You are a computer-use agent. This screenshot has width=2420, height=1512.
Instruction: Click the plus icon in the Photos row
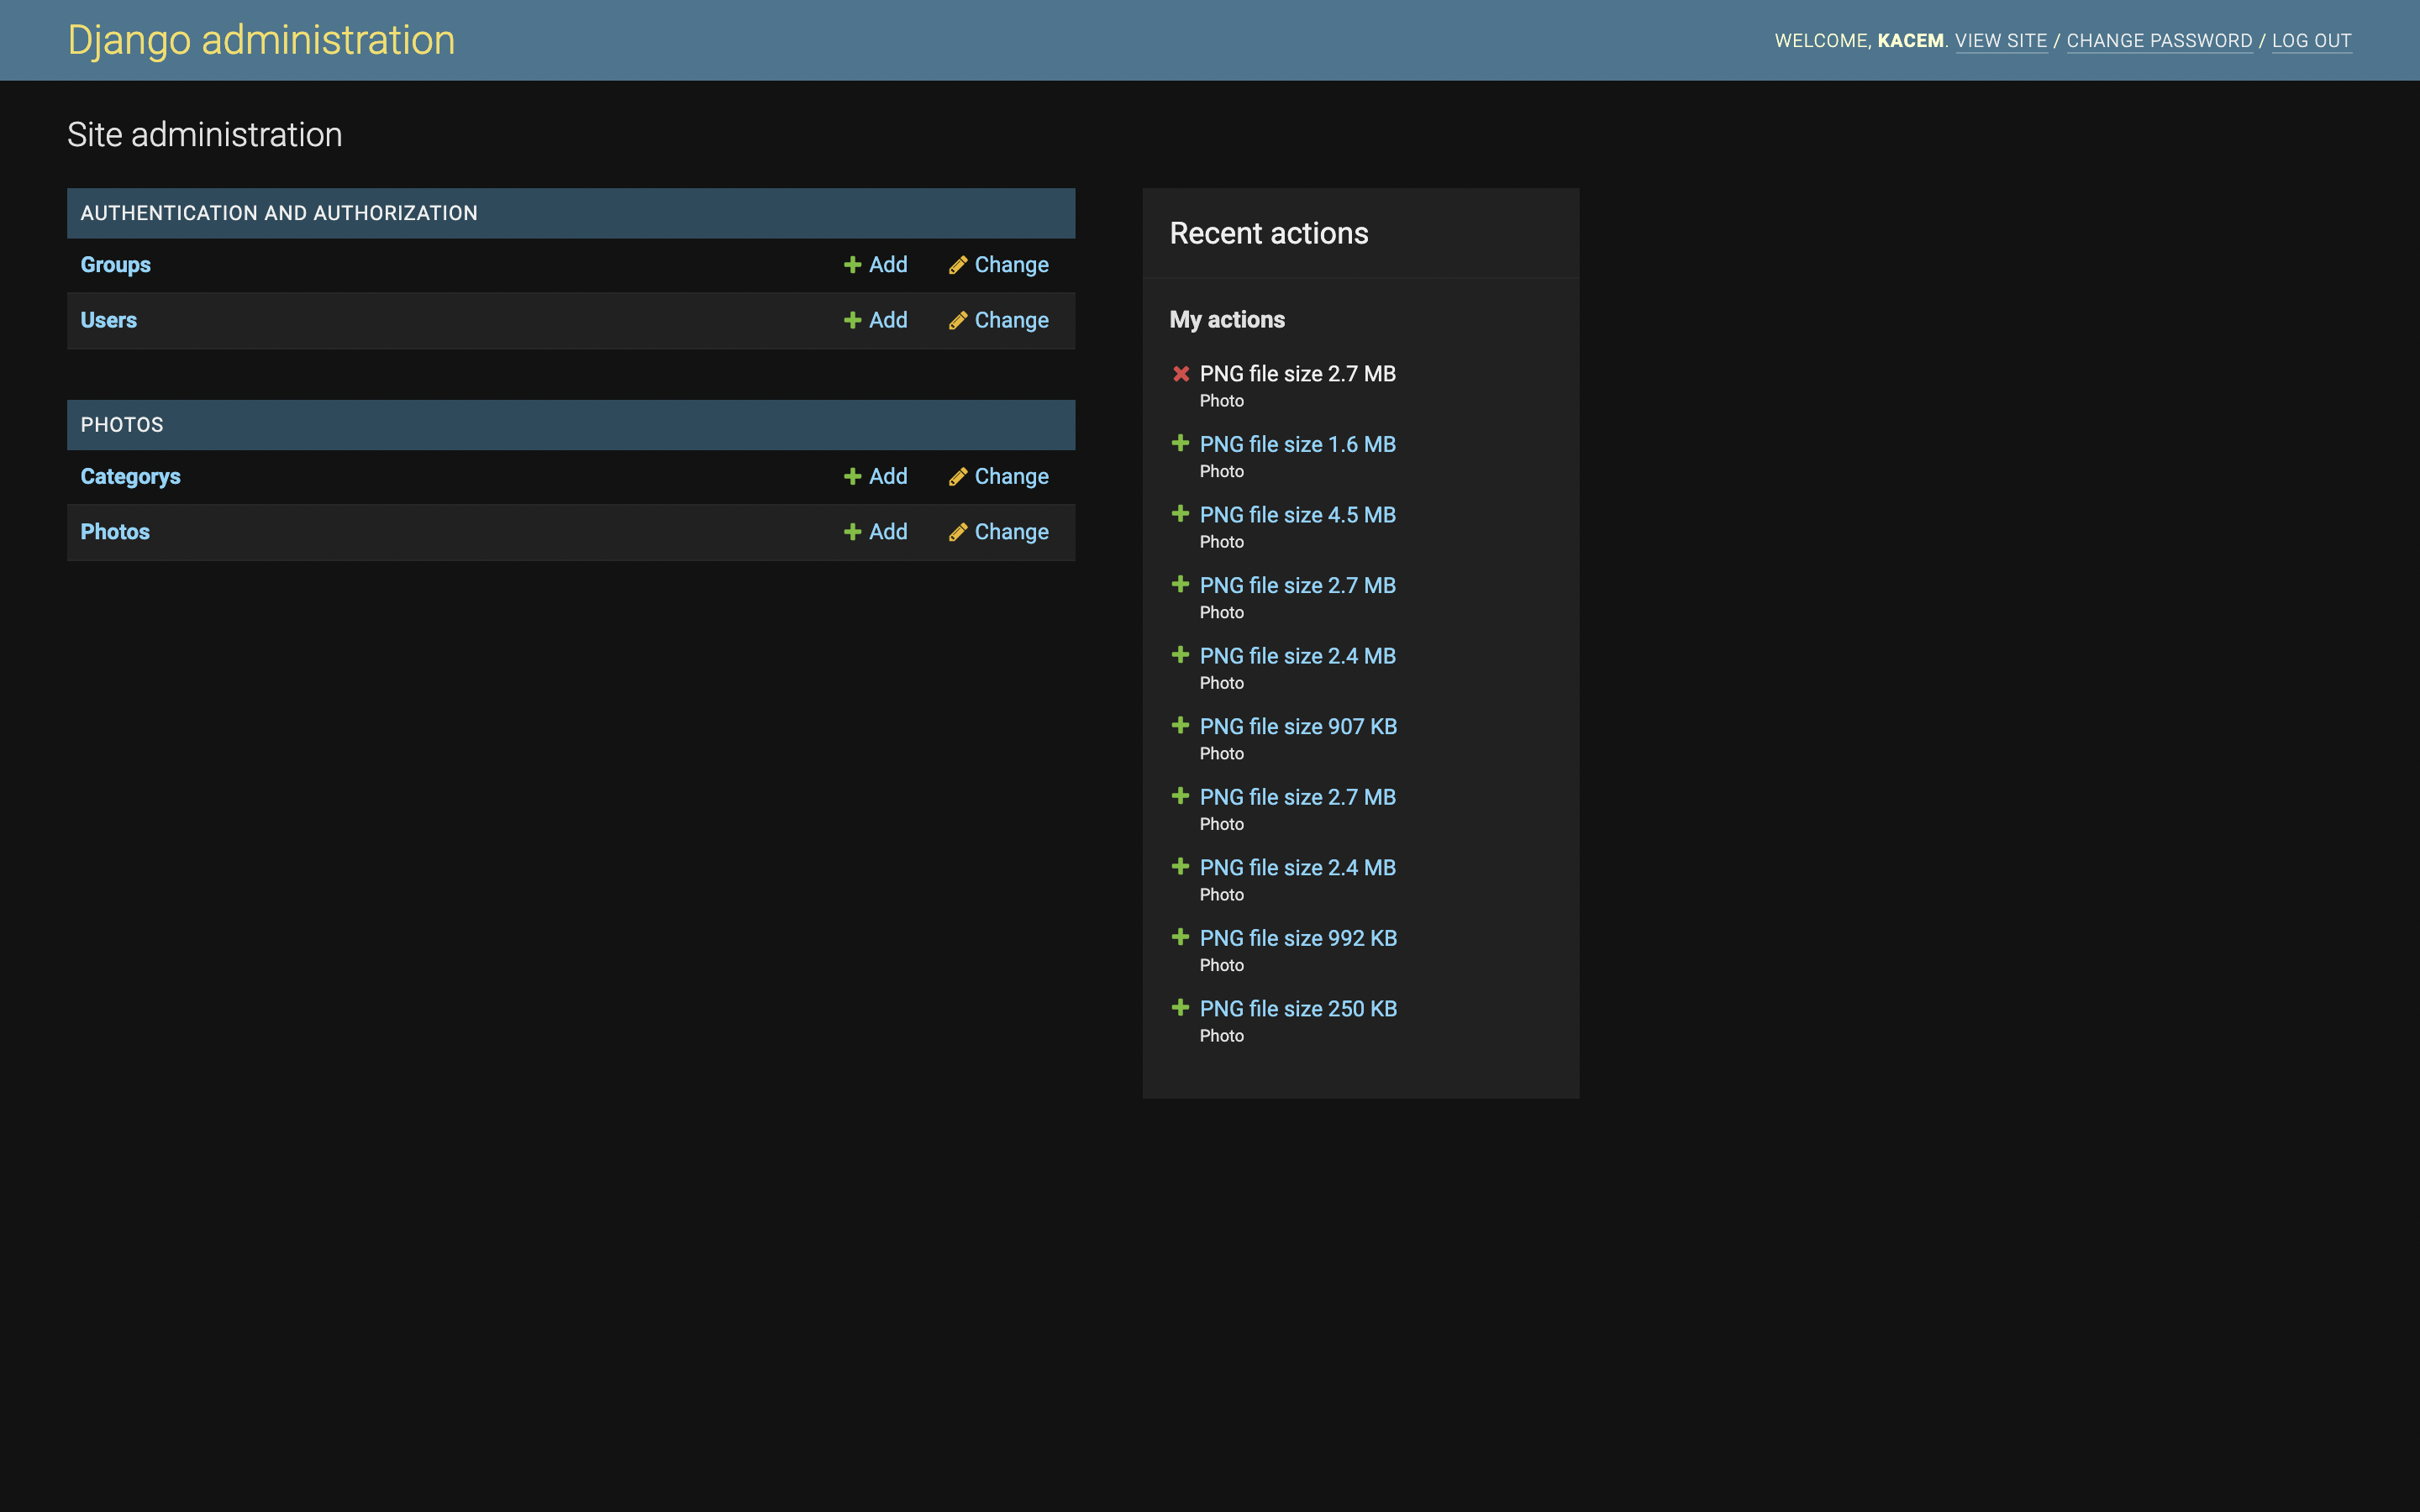[852, 532]
